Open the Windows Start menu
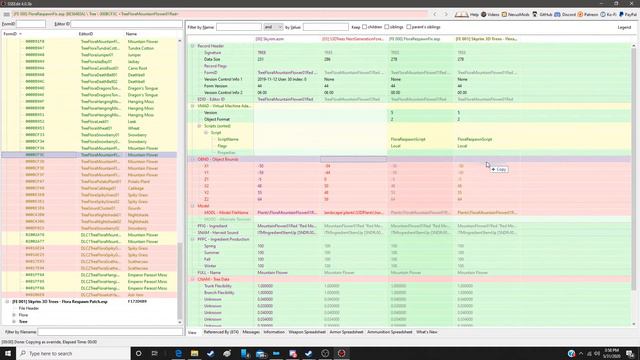Viewport: 640px width, 360px height. click(x=8, y=353)
